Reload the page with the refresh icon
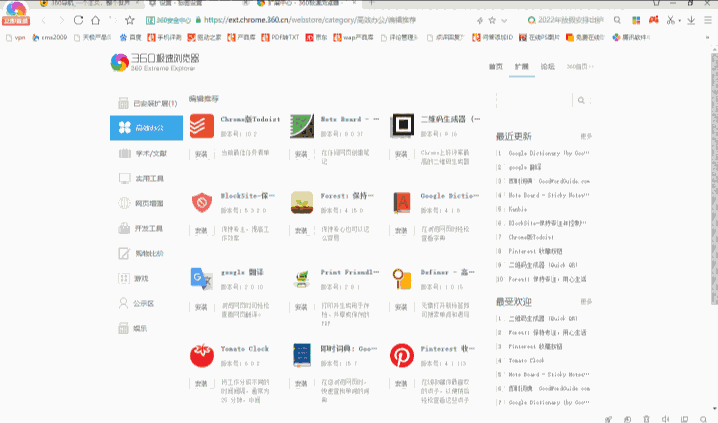 pos(78,20)
